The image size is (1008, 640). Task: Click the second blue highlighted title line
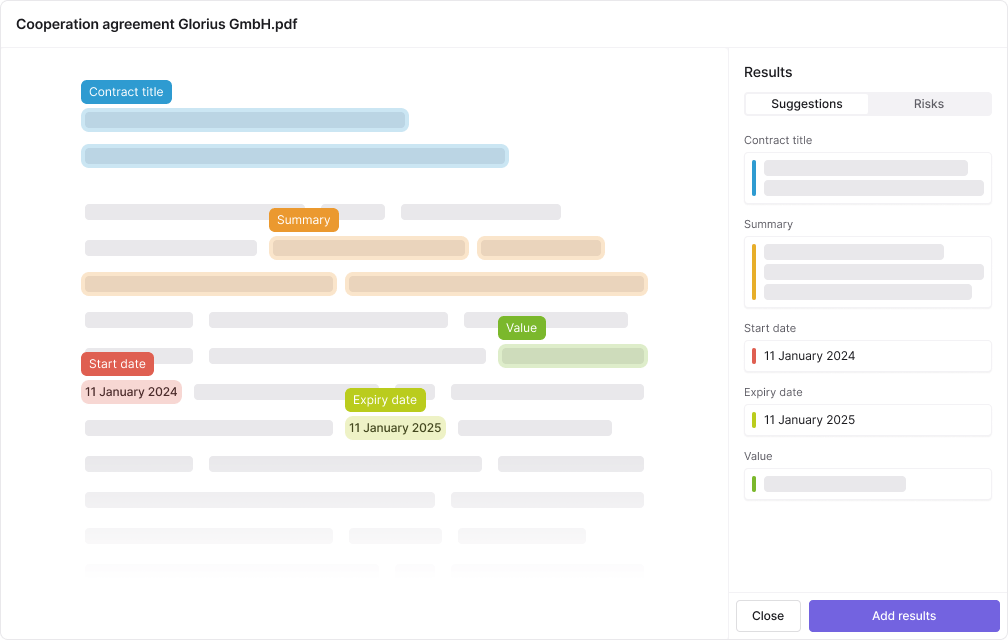295,156
